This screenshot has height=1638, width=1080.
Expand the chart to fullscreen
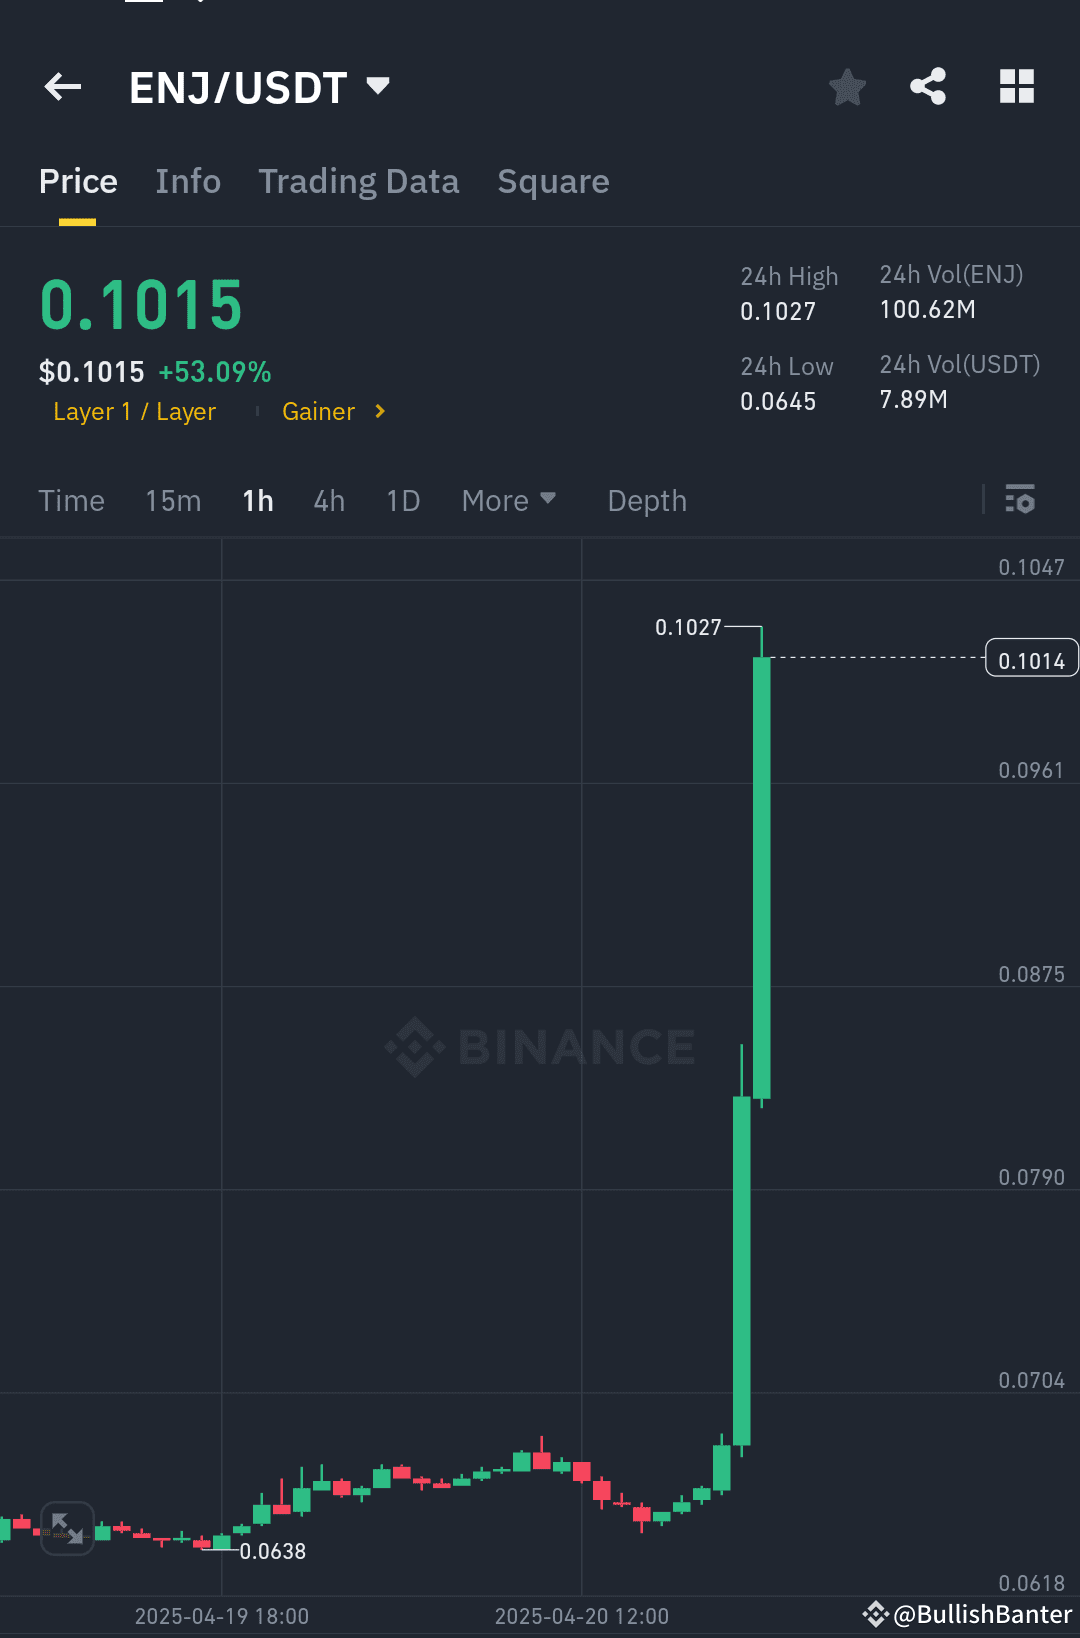coord(67,1528)
